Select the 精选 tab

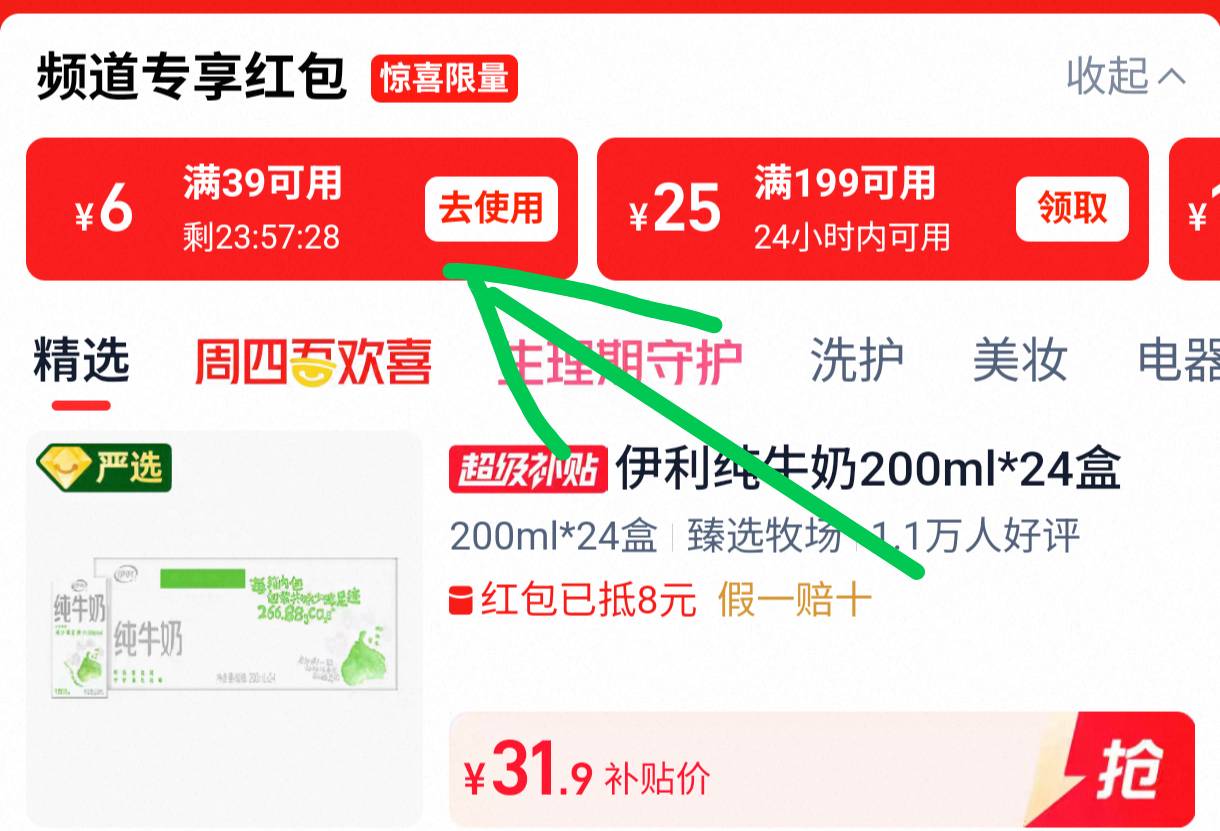(81, 361)
